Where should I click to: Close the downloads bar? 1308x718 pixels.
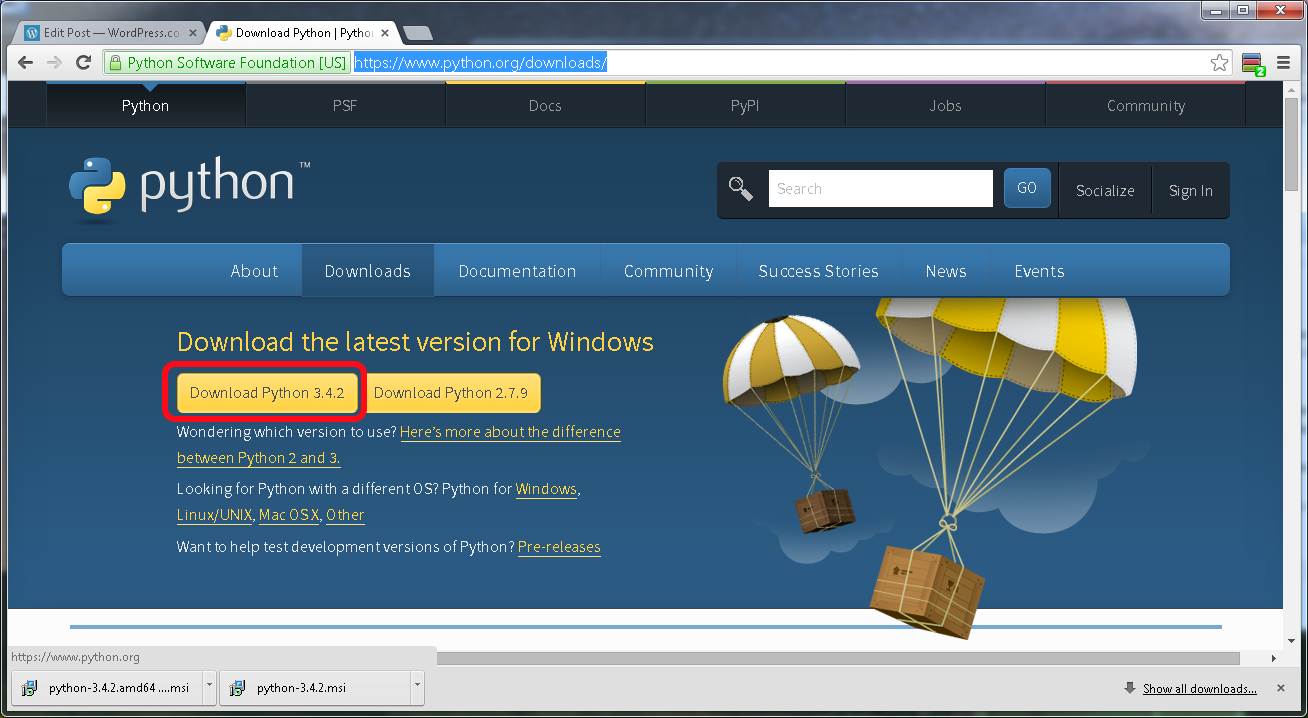click(1281, 688)
